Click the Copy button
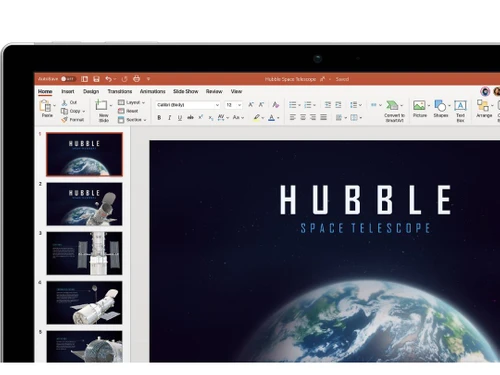Image resolution: width=500 pixels, height=375 pixels. (71, 111)
